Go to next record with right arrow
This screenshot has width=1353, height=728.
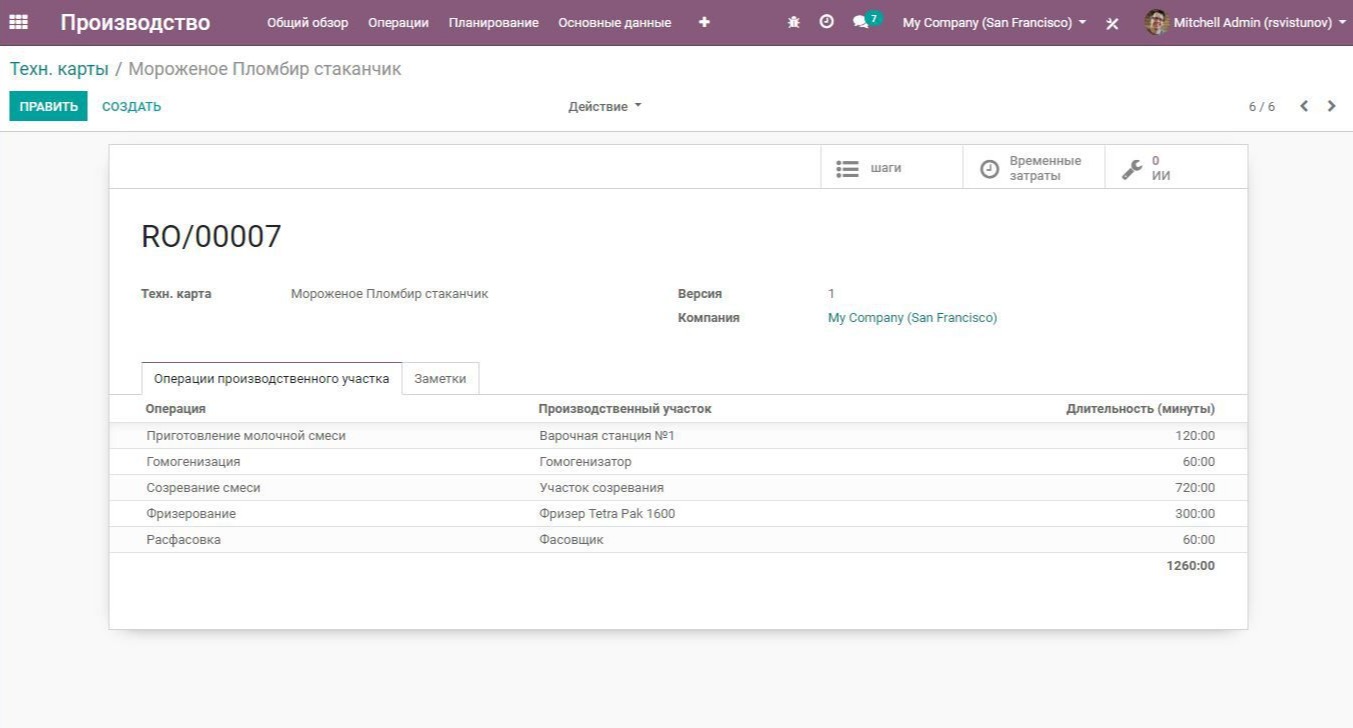click(1331, 106)
